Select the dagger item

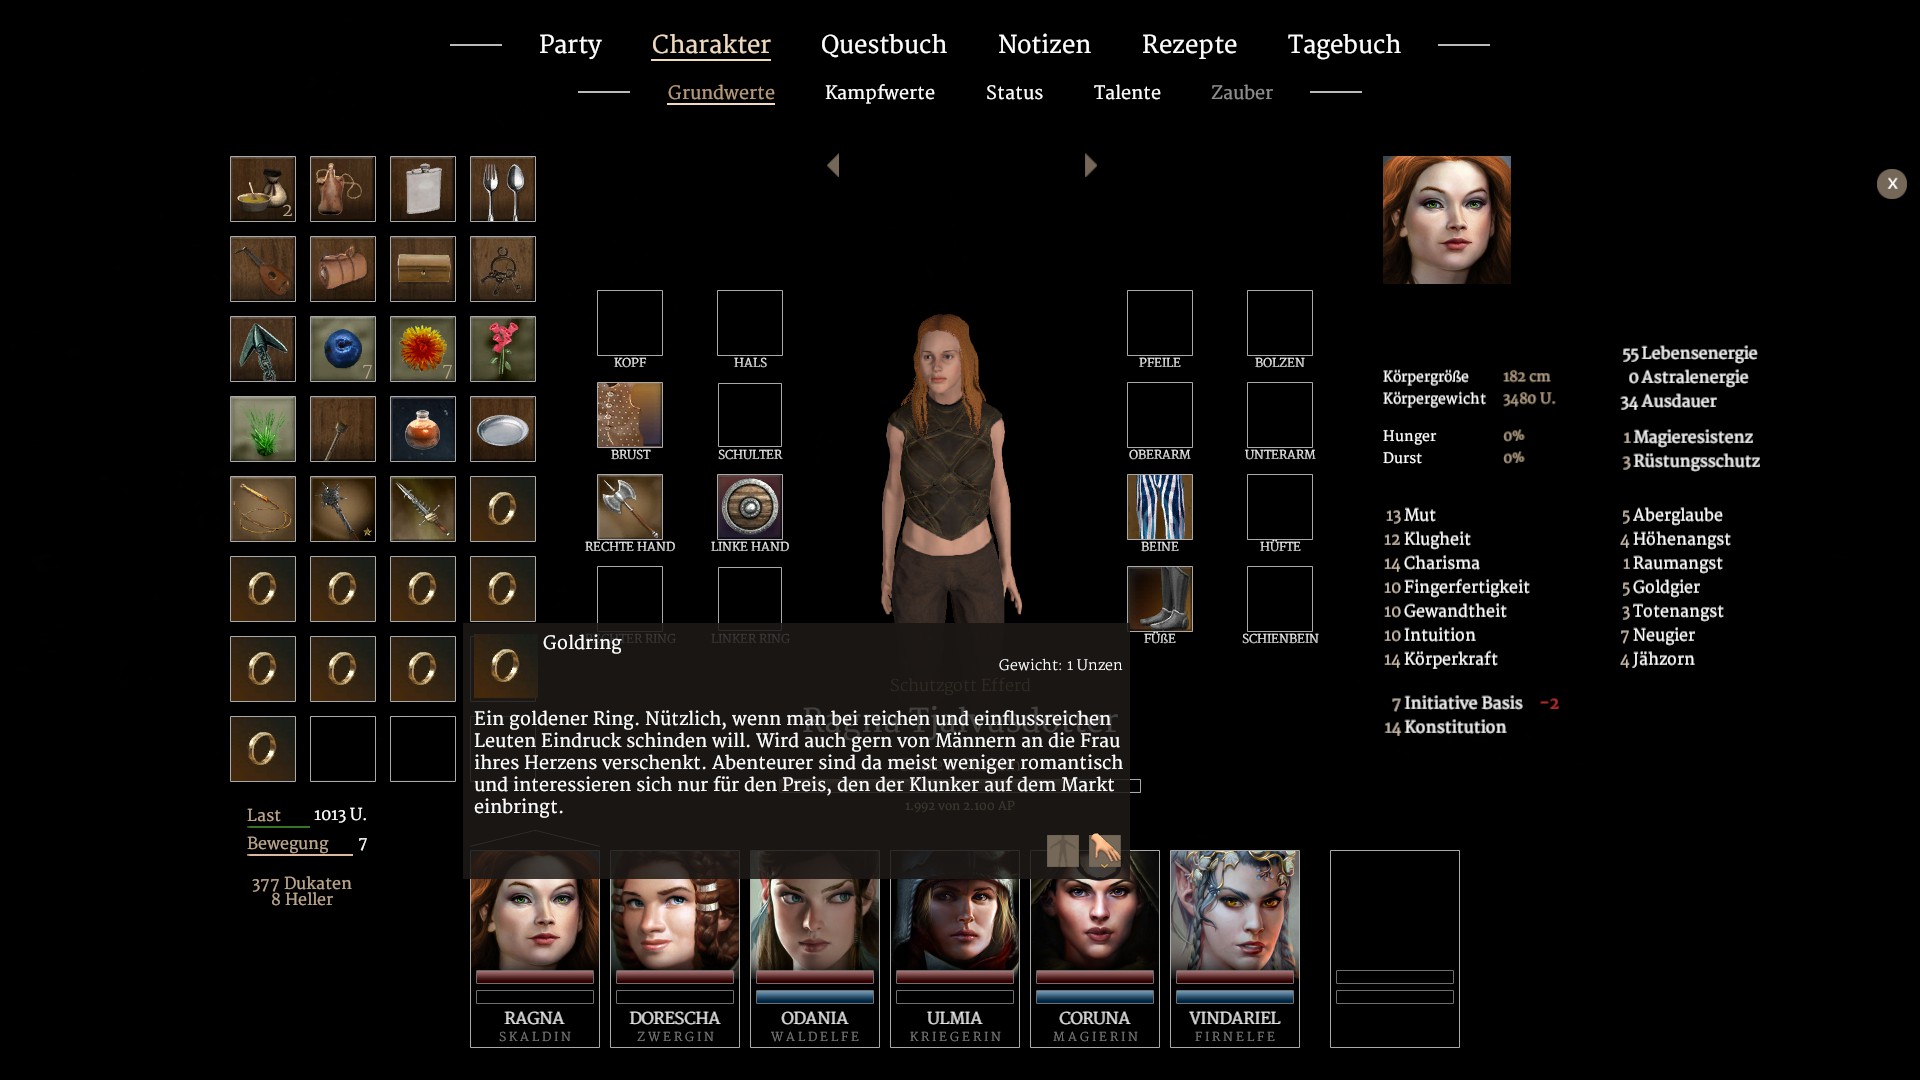[x=423, y=509]
